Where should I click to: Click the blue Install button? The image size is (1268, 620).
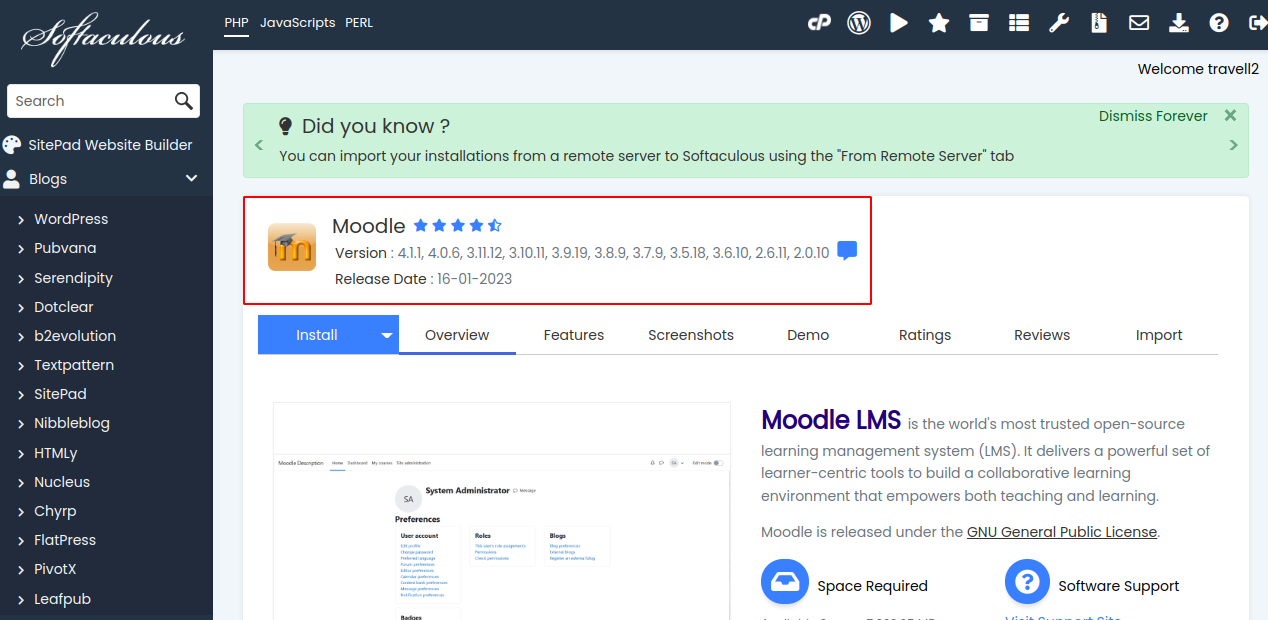pyautogui.click(x=317, y=335)
